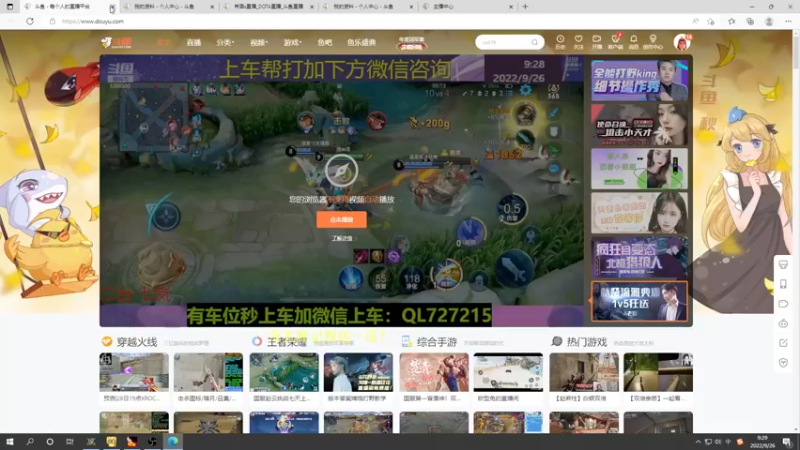
Task: Click the 综合手游 section icon
Action: coord(407,341)
